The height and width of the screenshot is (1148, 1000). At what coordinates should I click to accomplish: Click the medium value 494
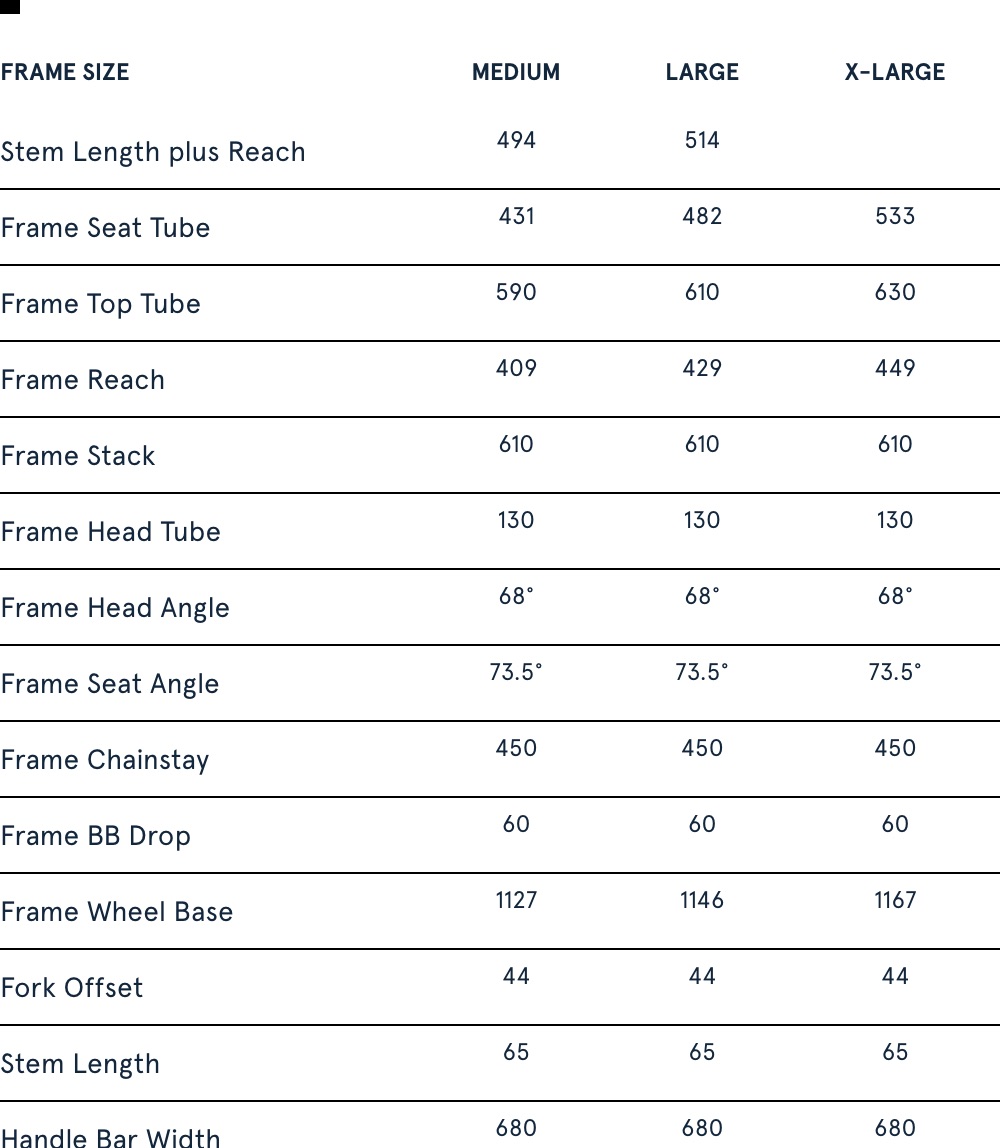(x=516, y=140)
